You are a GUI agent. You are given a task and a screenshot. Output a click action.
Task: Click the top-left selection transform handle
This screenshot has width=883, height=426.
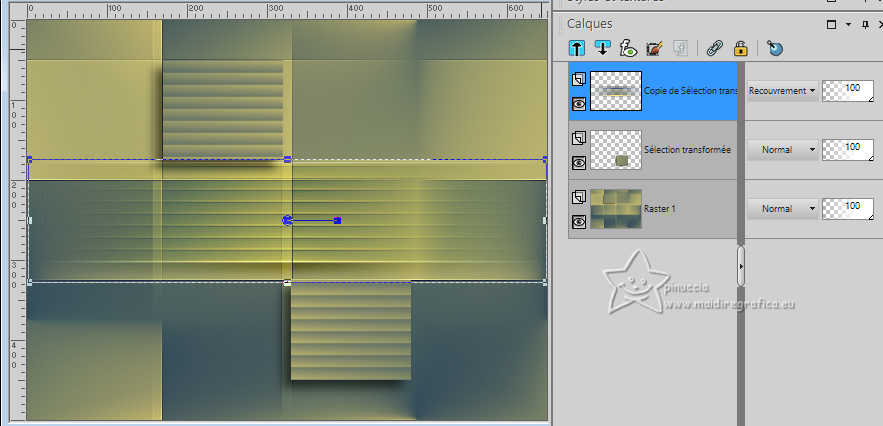29,159
